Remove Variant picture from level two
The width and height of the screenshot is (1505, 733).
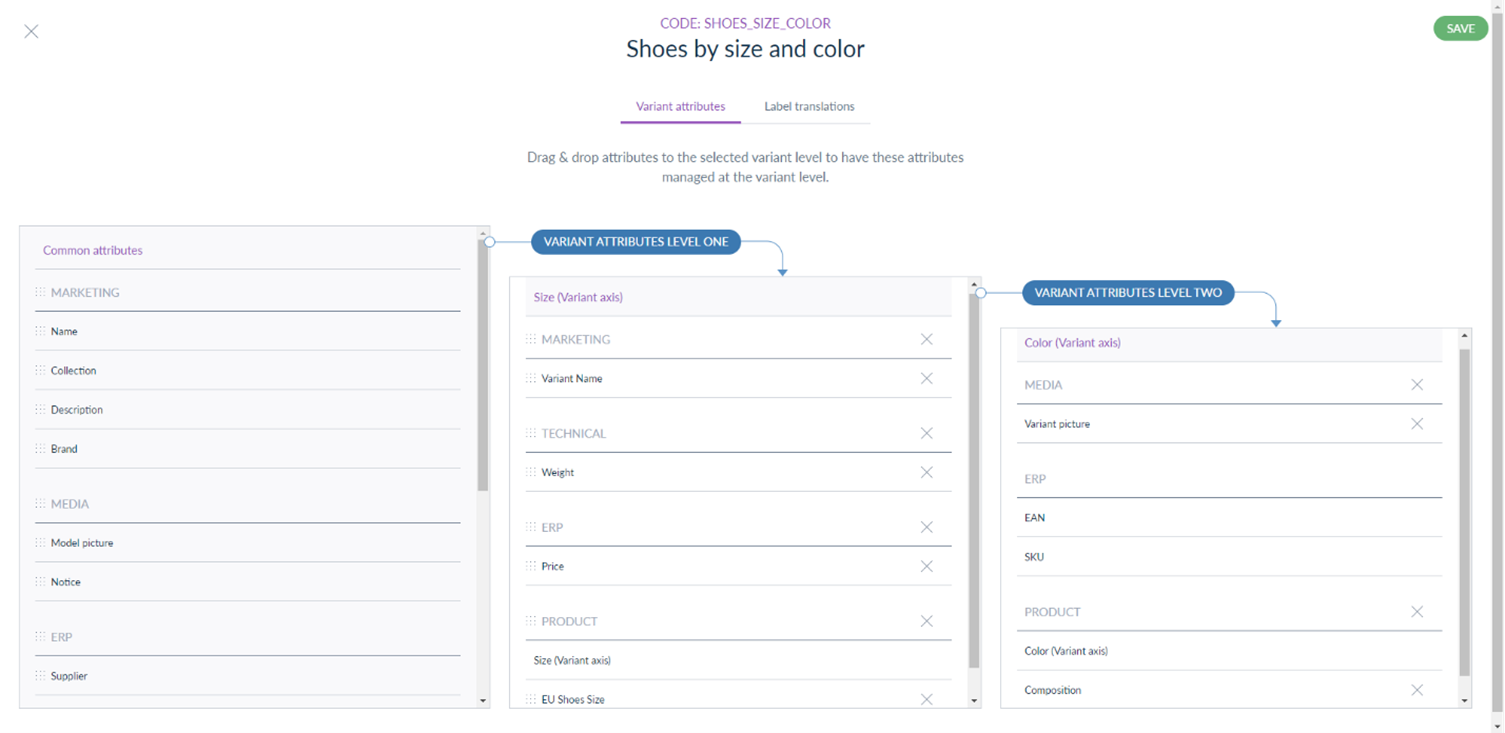click(x=1416, y=424)
